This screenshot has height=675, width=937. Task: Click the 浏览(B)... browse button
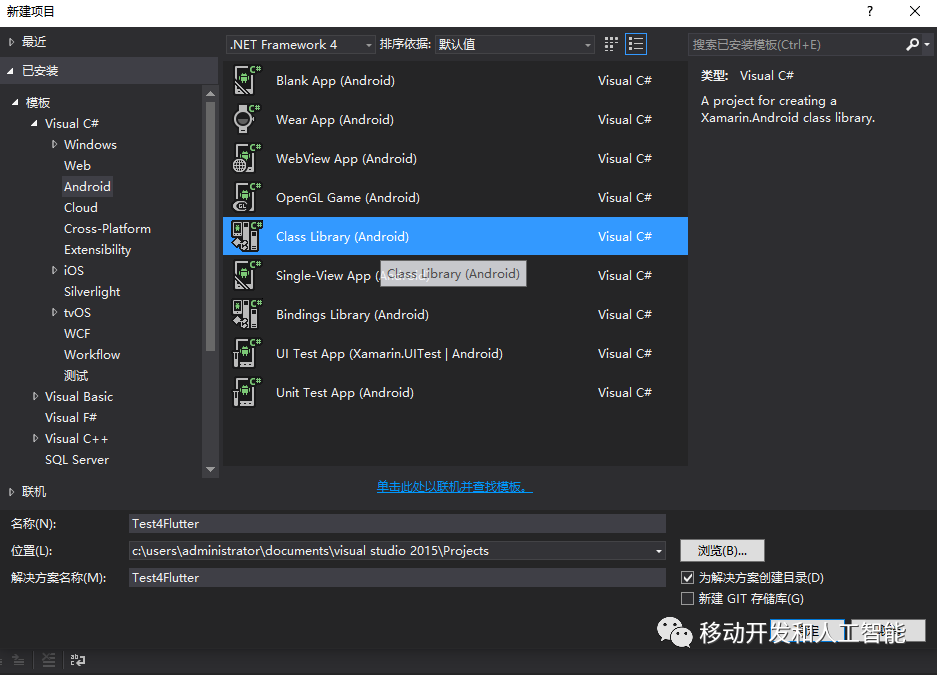[x=722, y=551]
